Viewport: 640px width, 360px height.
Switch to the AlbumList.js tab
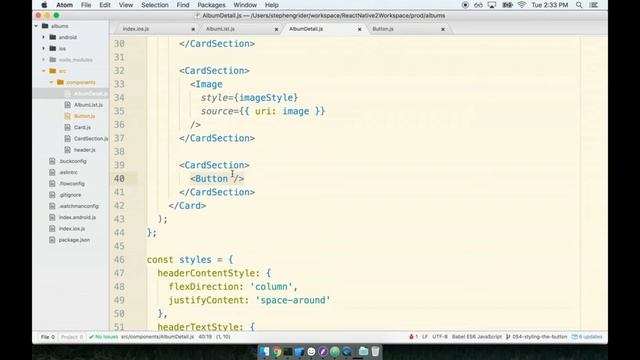(x=220, y=29)
